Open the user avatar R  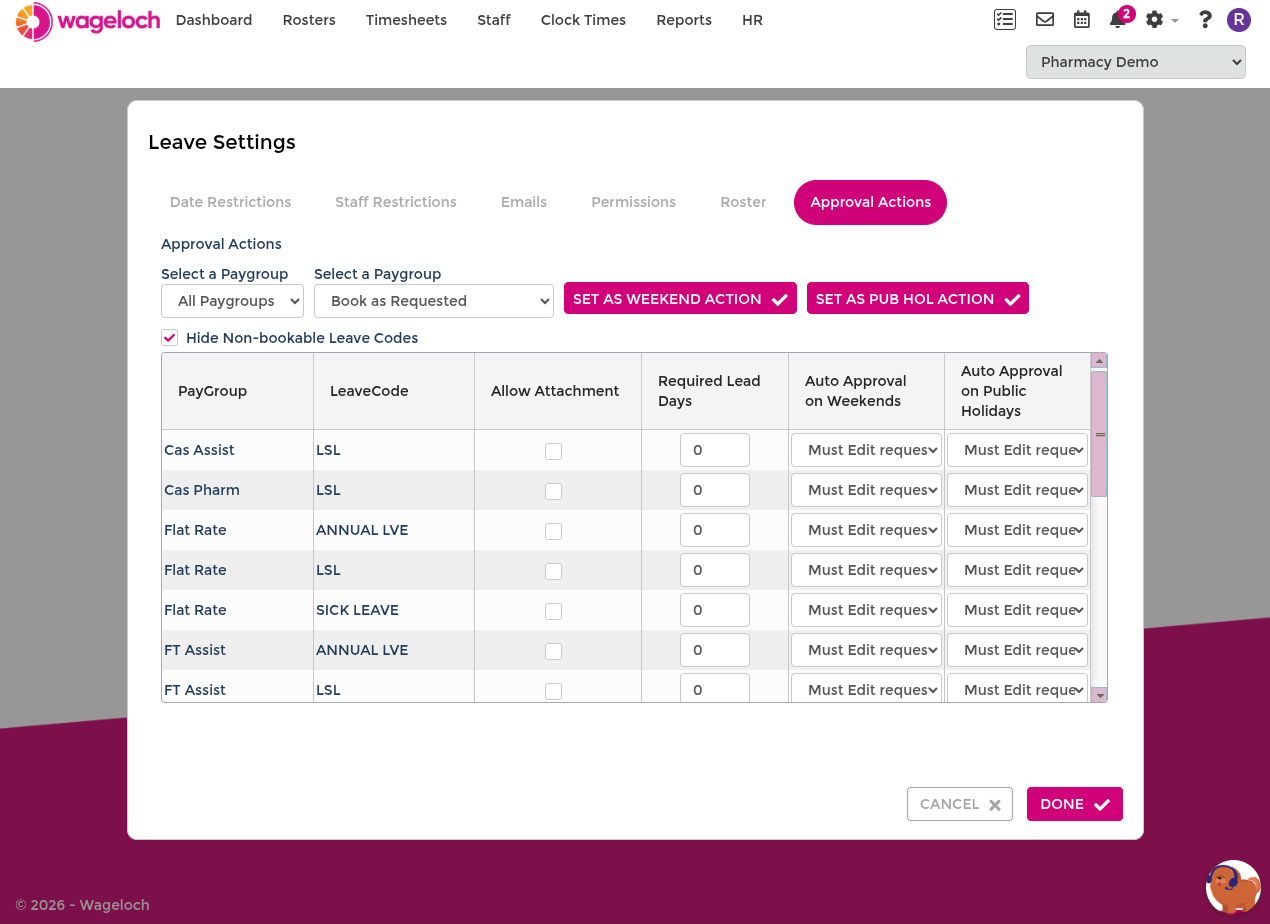tap(1239, 19)
